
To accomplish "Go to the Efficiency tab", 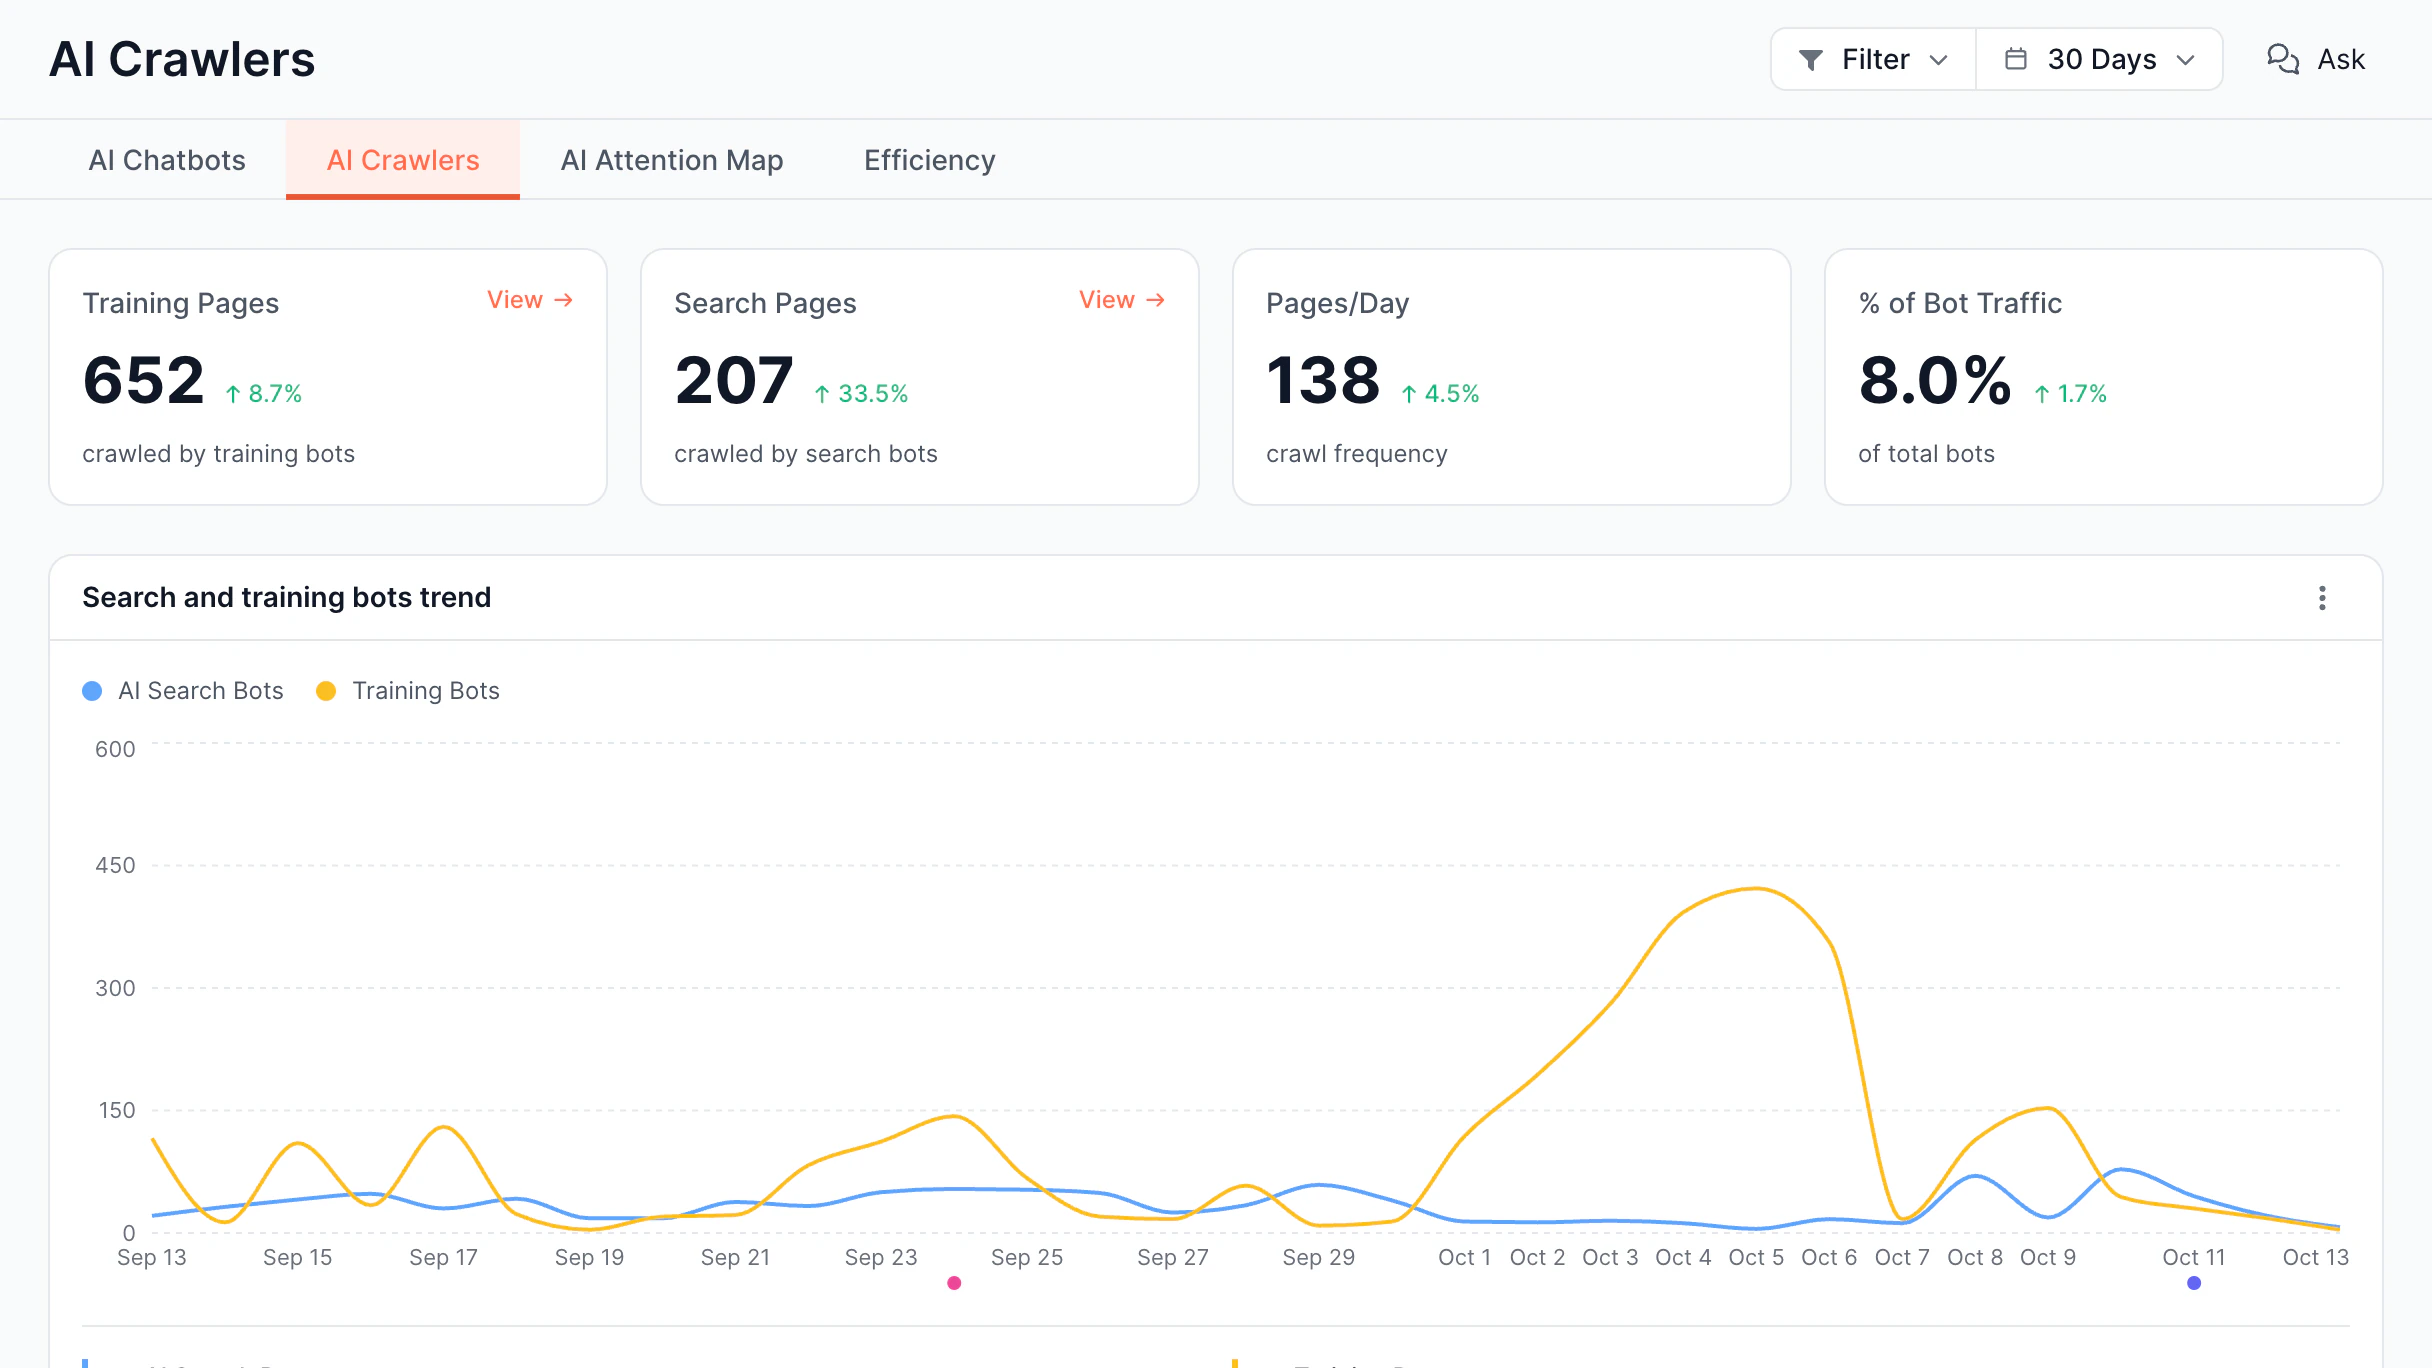I will pos(930,160).
